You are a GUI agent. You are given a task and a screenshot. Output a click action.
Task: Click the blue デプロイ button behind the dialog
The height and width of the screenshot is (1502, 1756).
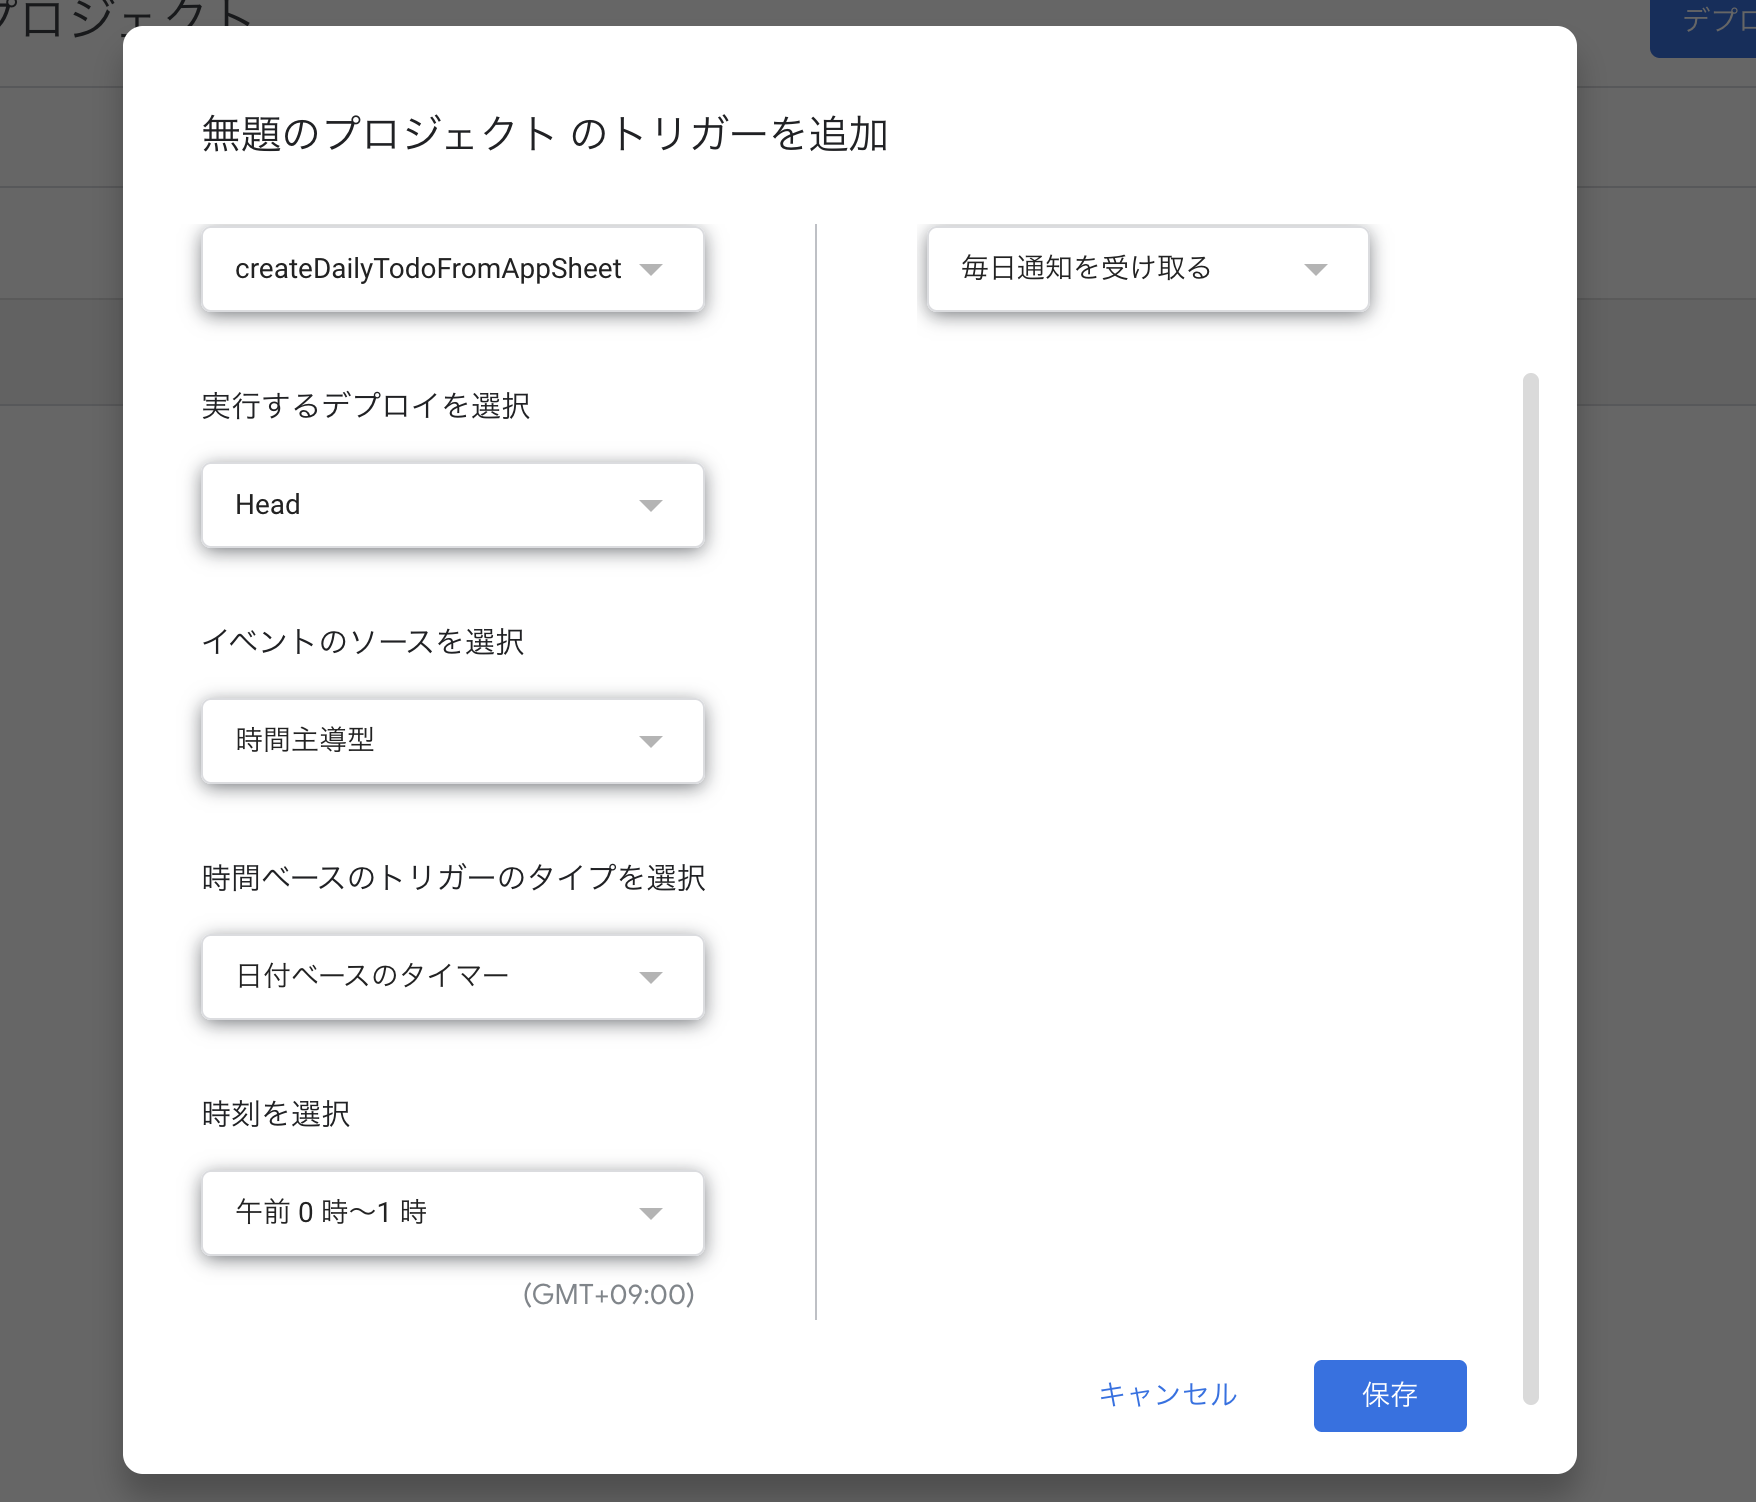tap(1712, 22)
